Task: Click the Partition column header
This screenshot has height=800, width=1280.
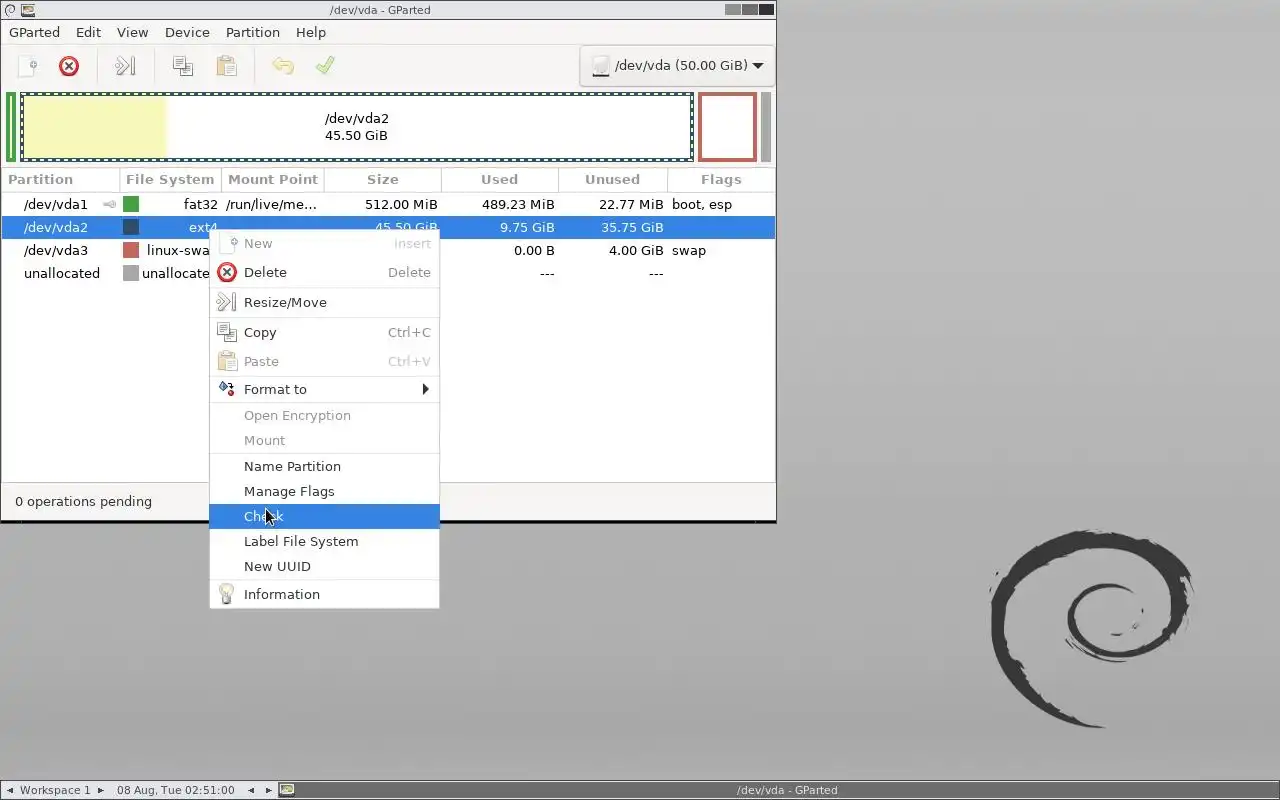Action: click(61, 180)
